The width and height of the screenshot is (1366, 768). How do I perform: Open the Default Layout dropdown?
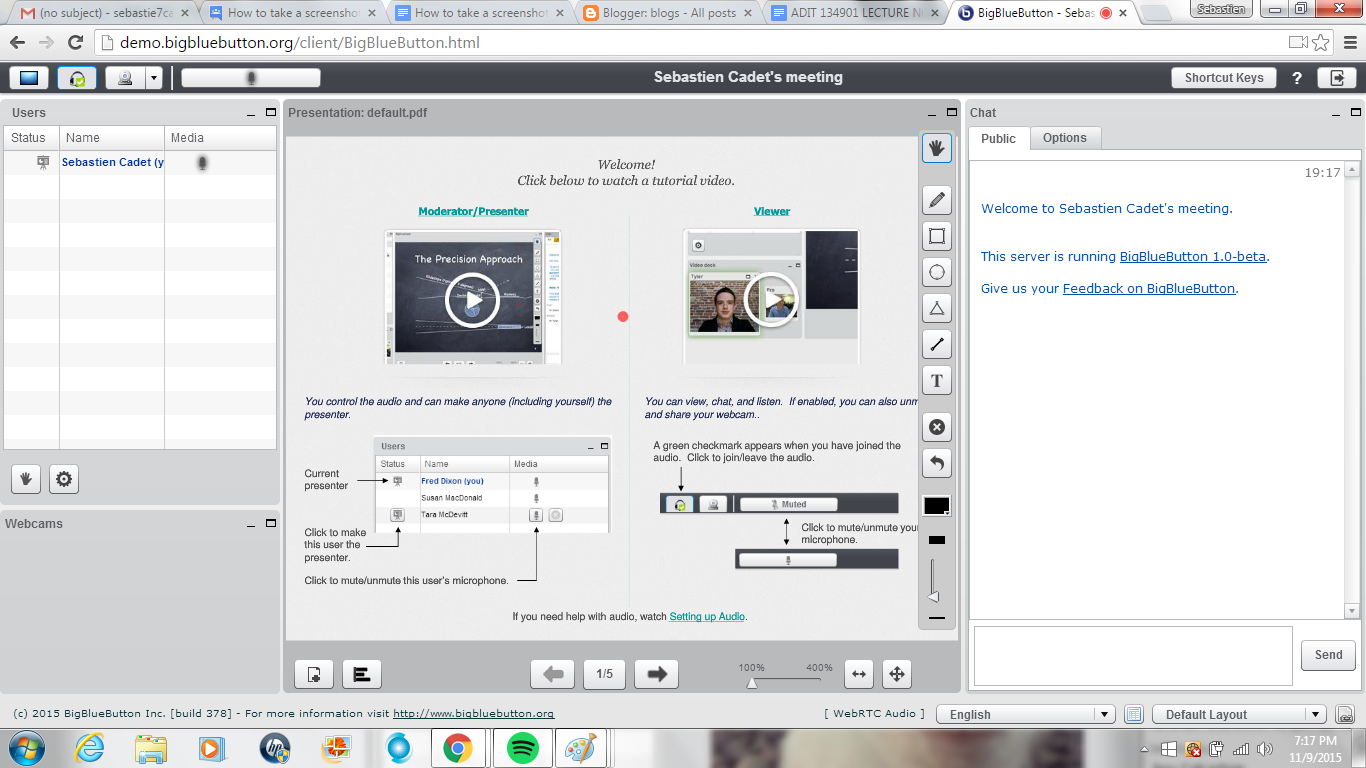pos(1239,715)
